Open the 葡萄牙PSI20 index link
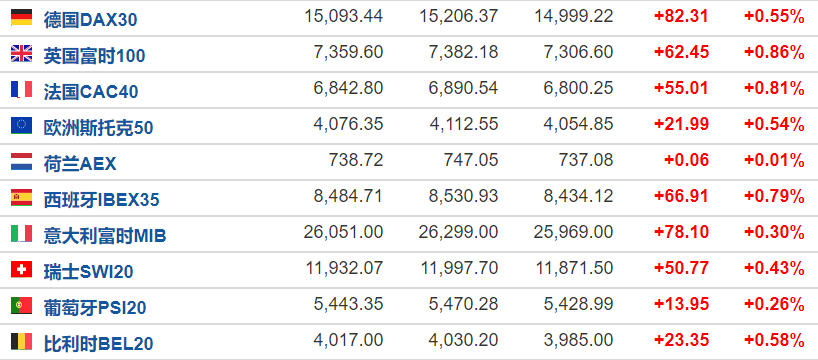The height and width of the screenshot is (360, 818). (94, 308)
